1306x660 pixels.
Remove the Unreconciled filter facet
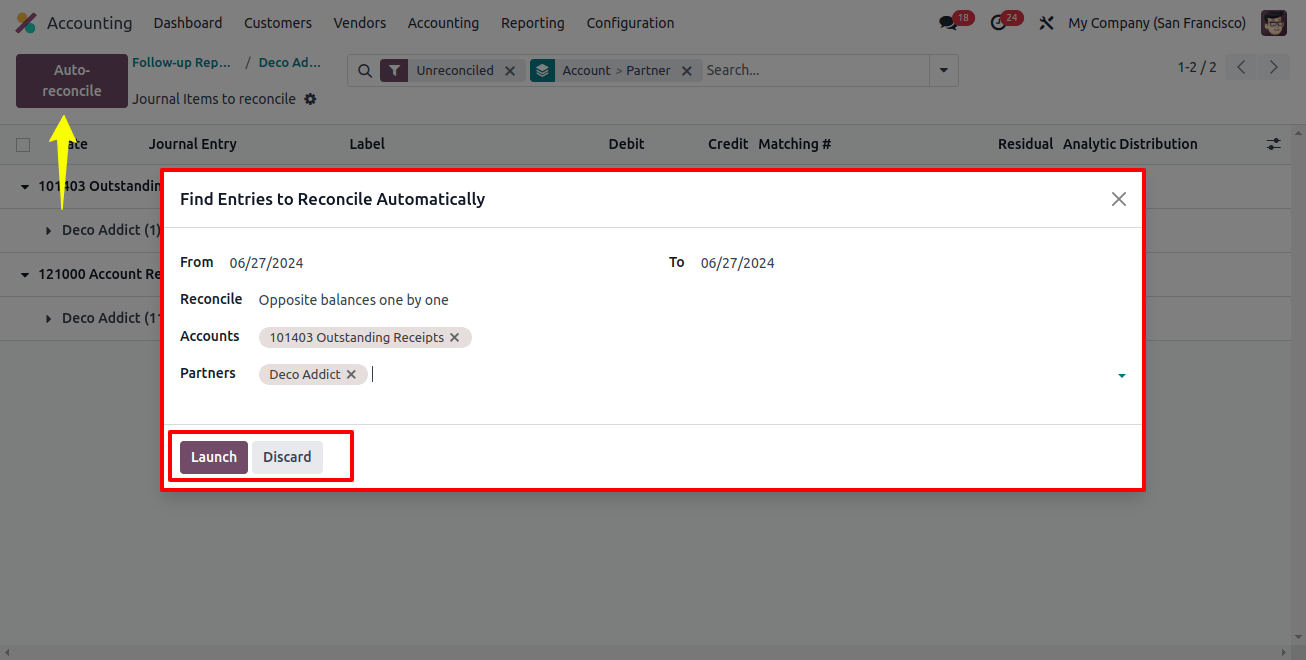click(510, 71)
